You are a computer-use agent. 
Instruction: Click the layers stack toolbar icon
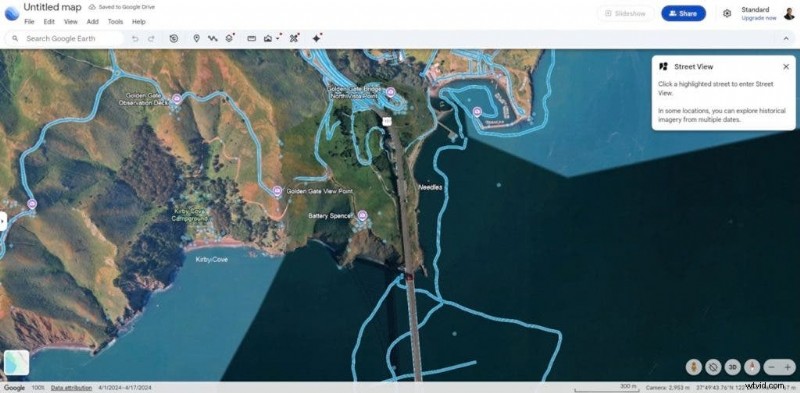coord(230,38)
